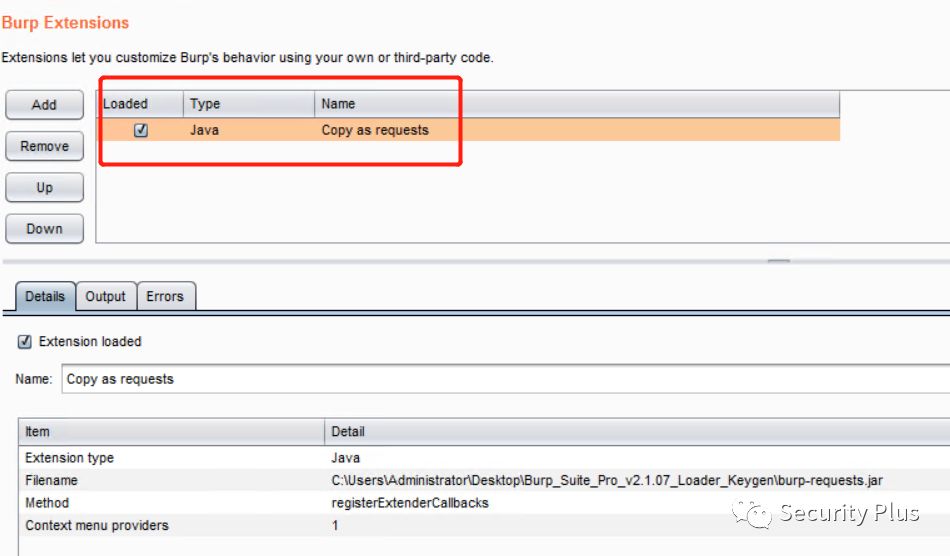Select the Method row label
Viewport: 950px width, 556px height.
coord(47,503)
